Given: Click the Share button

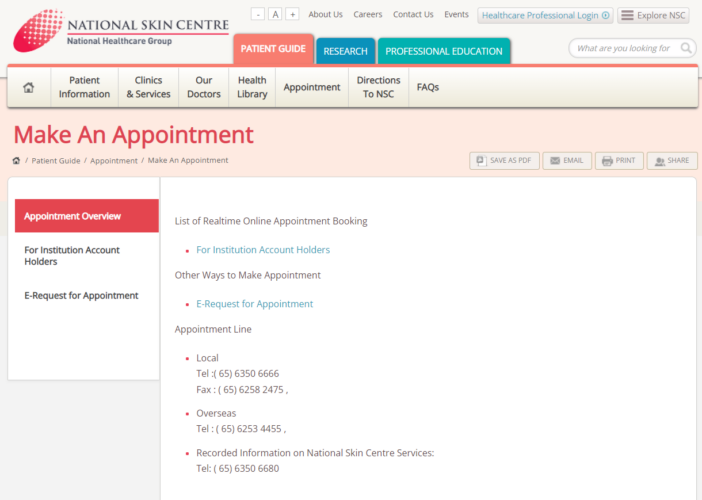Looking at the screenshot, I should click(x=672, y=161).
